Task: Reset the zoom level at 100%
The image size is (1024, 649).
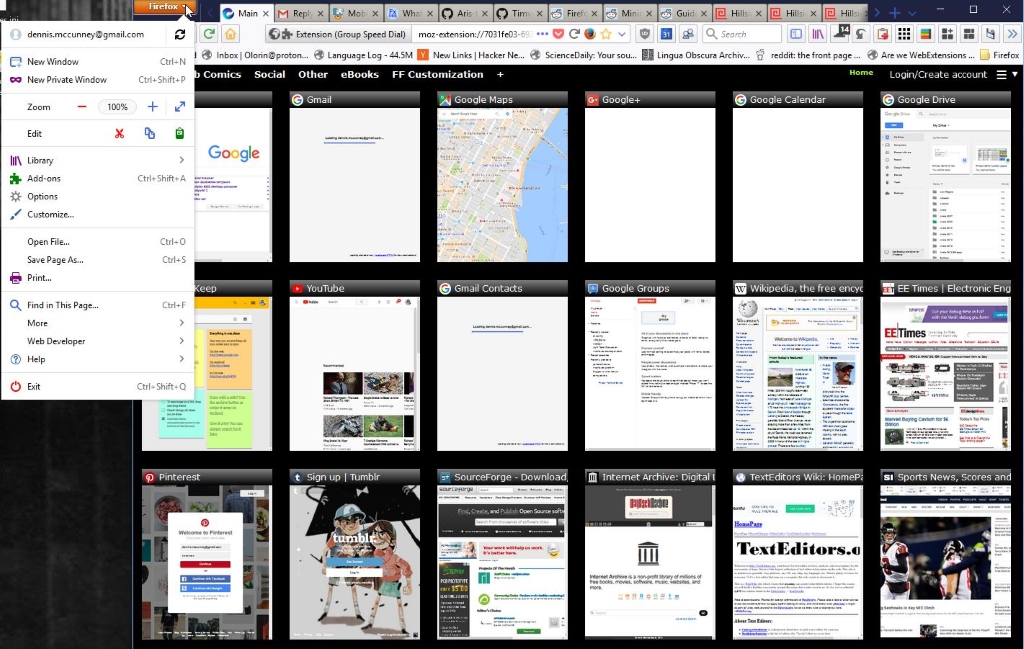Action: tap(118, 106)
